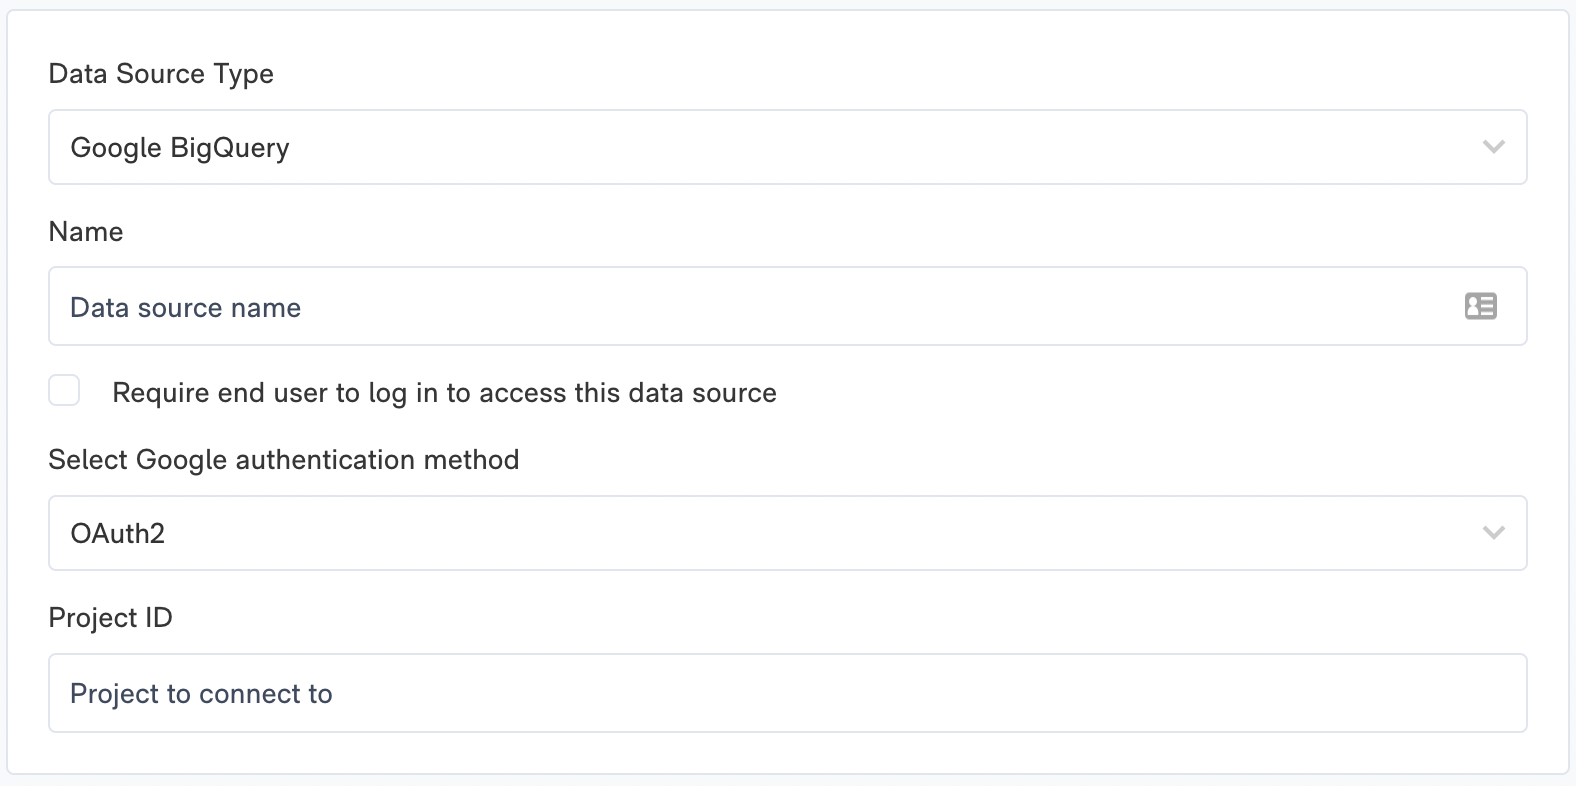Click the contact card icon in Name field
This screenshot has height=786, width=1576.
point(1480,306)
